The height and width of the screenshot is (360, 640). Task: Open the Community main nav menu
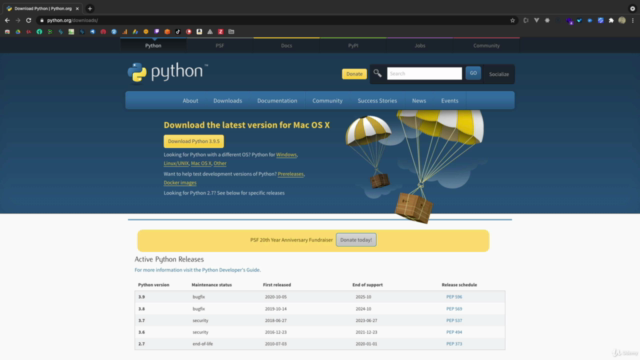(x=327, y=101)
